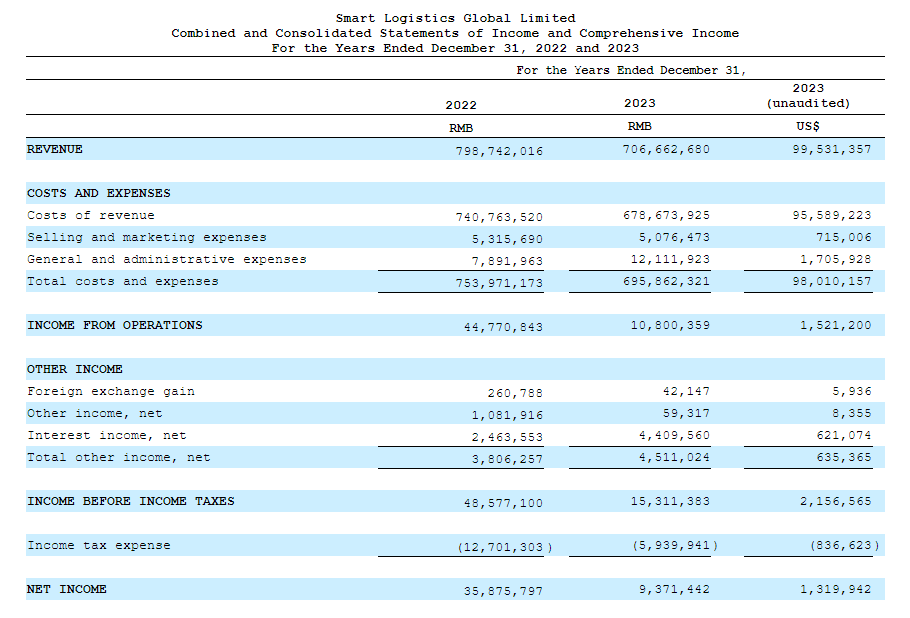Click the "2022" column header
The width and height of the screenshot is (910, 618).
point(461,105)
